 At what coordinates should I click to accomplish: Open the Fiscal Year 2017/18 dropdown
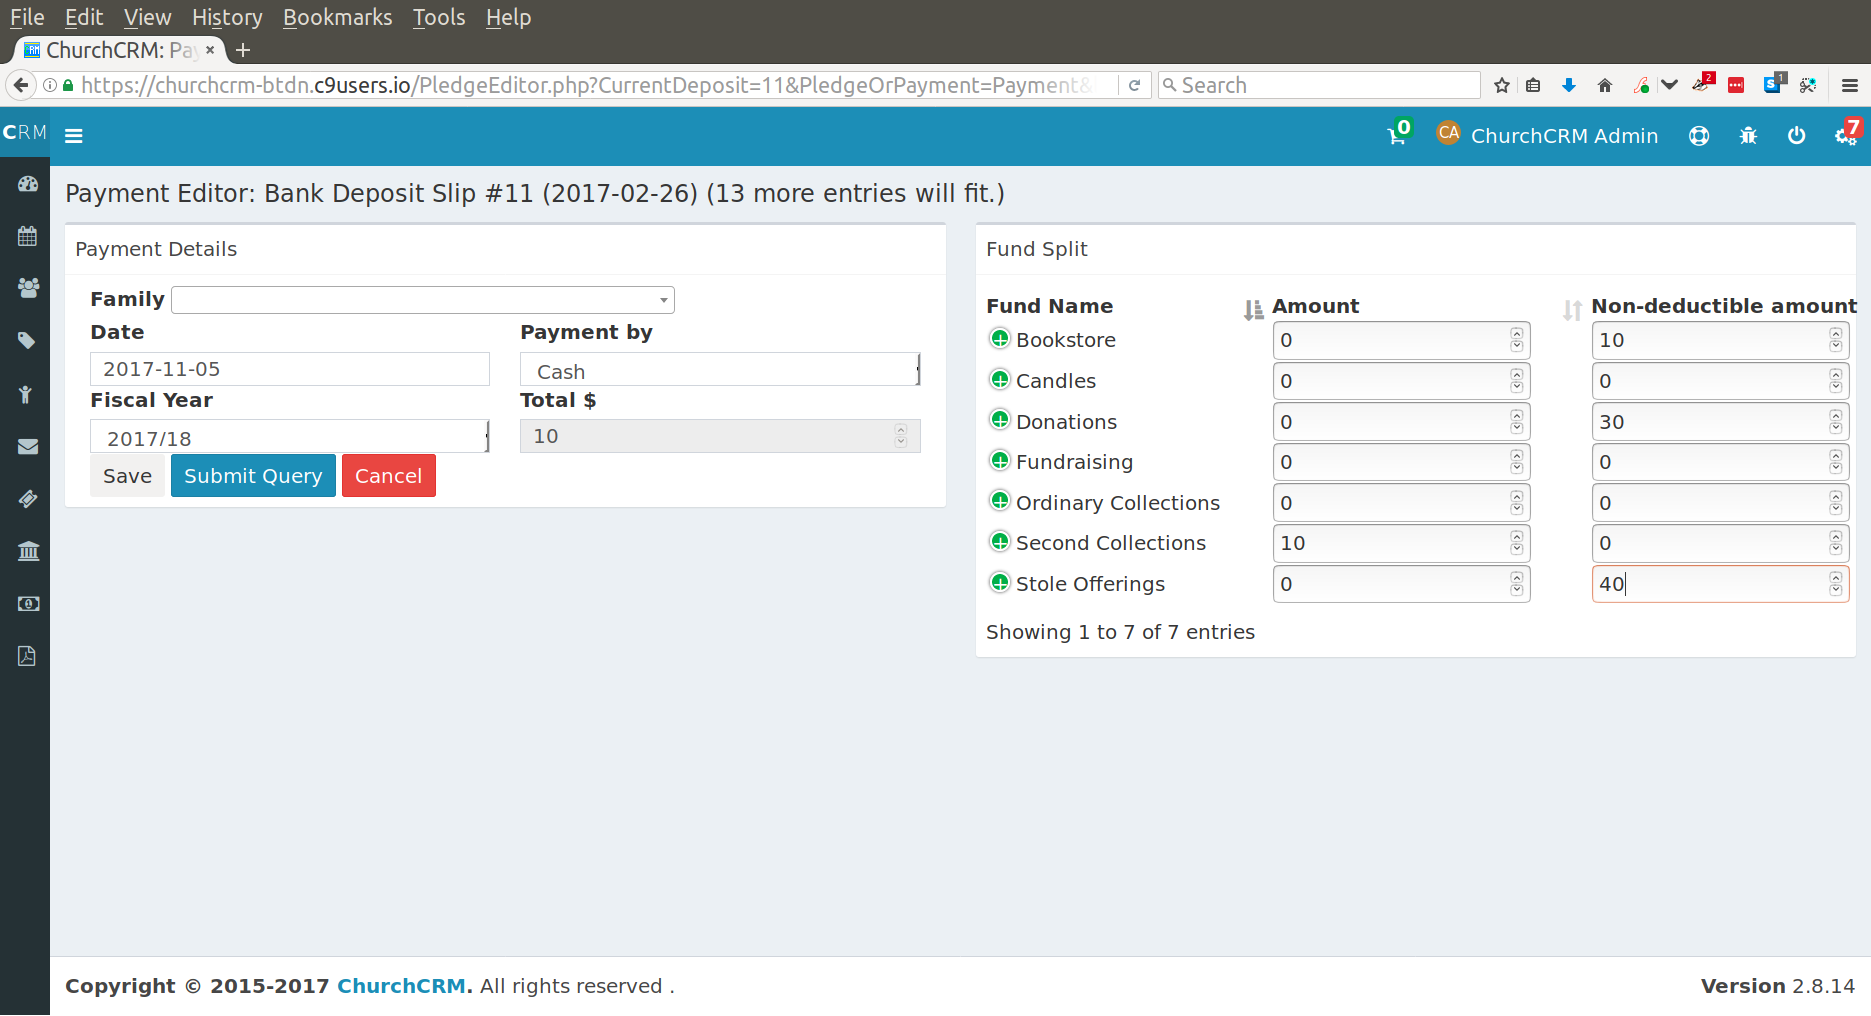290,437
